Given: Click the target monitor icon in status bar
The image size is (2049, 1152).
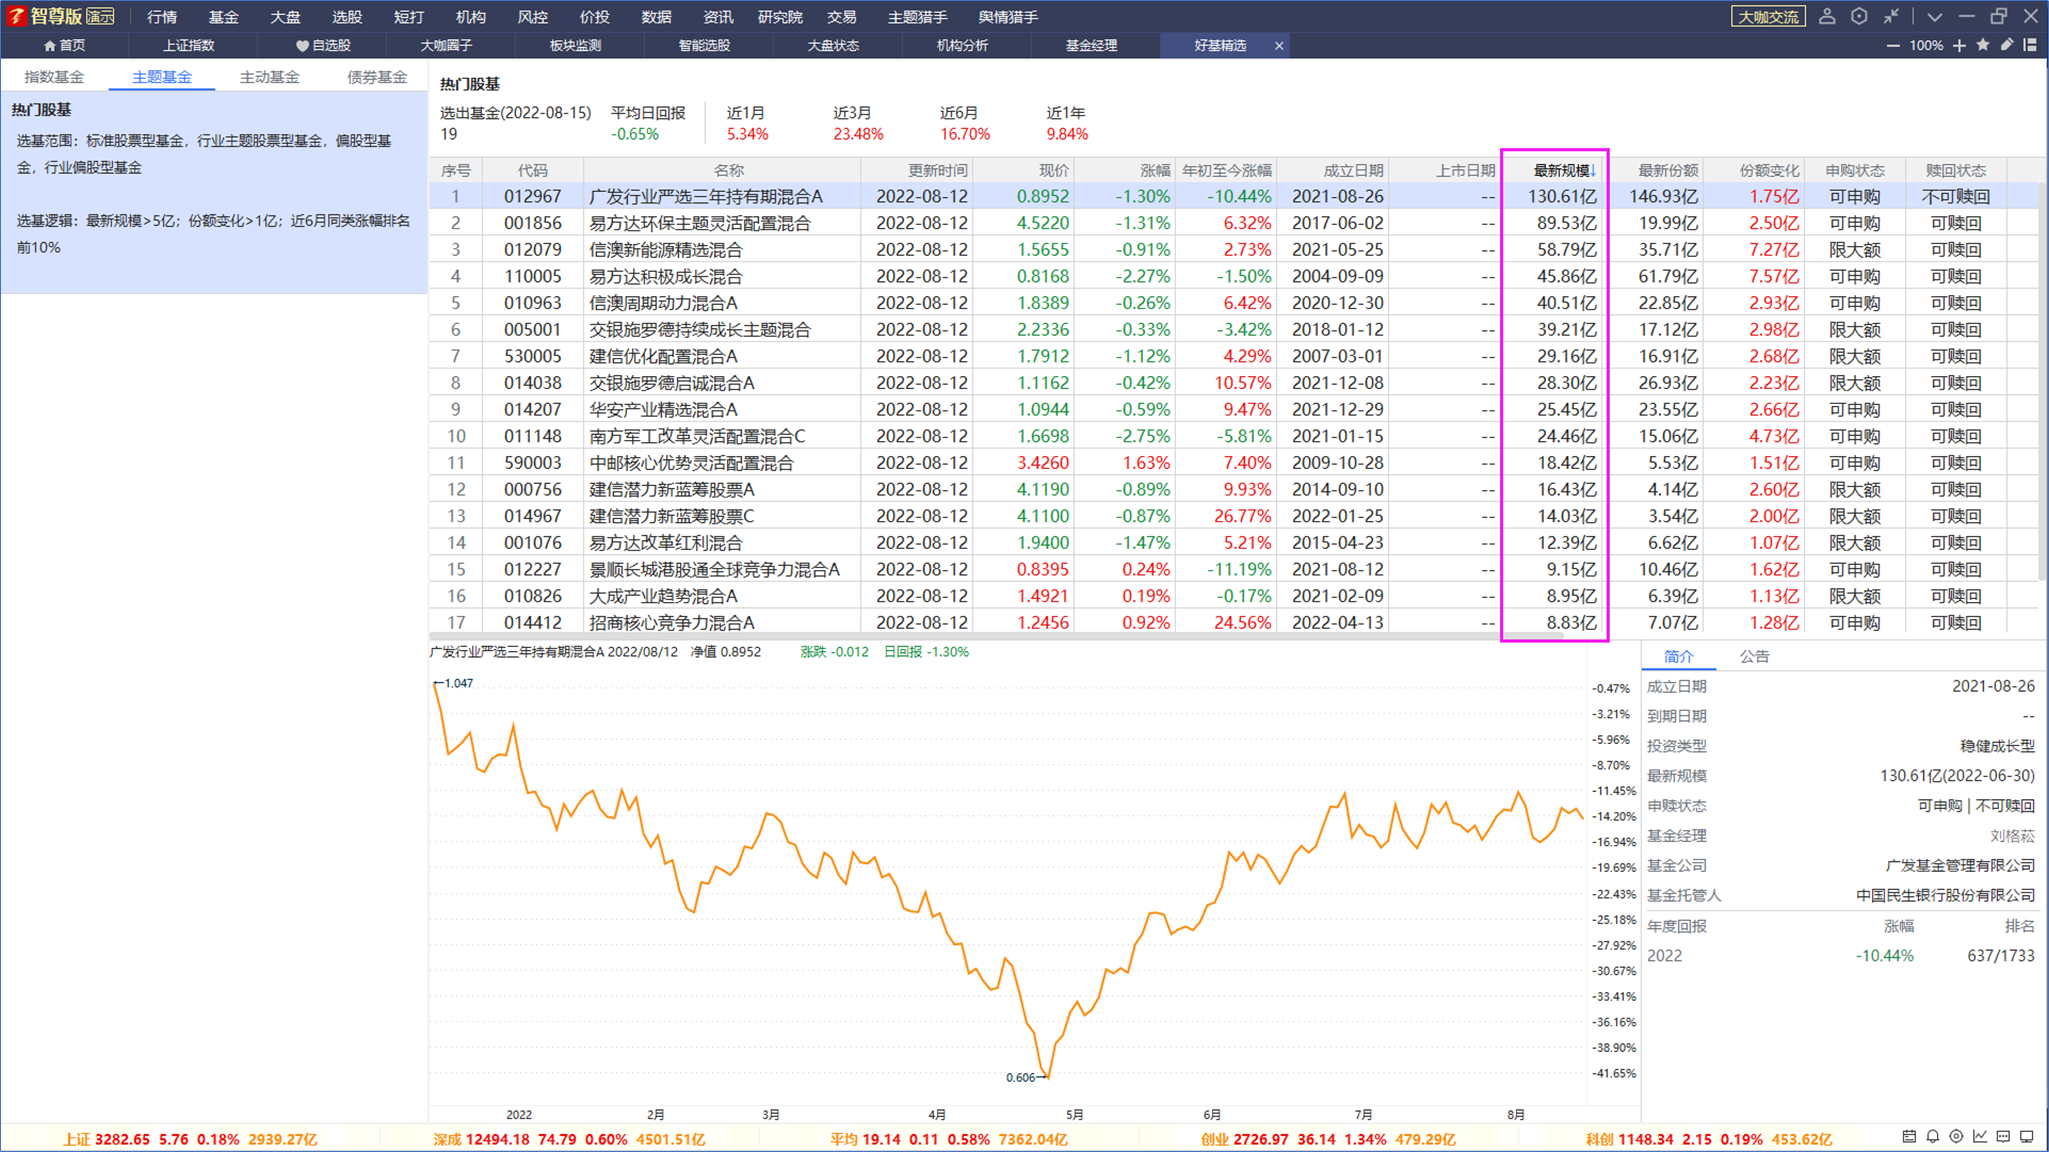Looking at the screenshot, I should tap(1956, 1137).
